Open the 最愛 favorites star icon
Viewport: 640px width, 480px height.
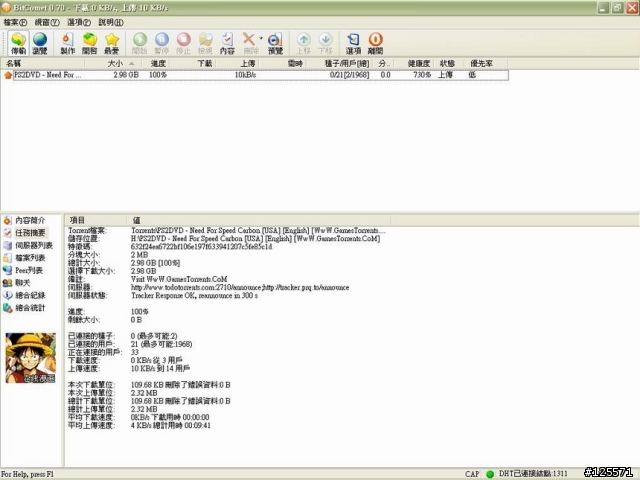111,43
